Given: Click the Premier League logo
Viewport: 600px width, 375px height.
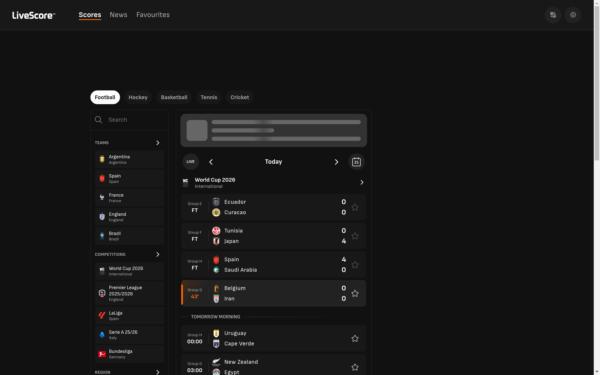Looking at the screenshot, I should (102, 293).
